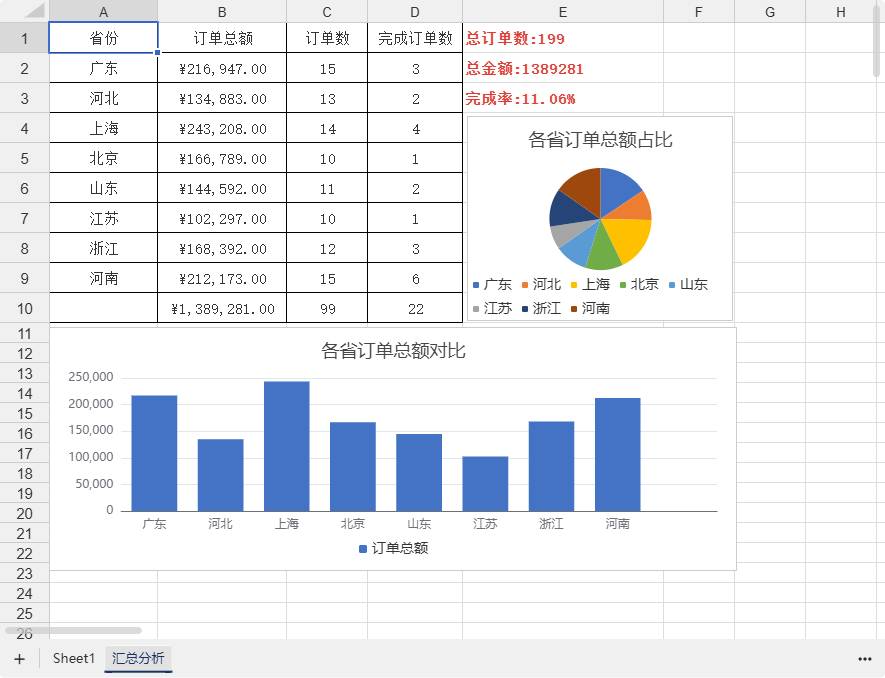Viewport: 885px width, 678px height.
Task: Click the 上海 legend swatch in pie chart
Action: tap(574, 285)
